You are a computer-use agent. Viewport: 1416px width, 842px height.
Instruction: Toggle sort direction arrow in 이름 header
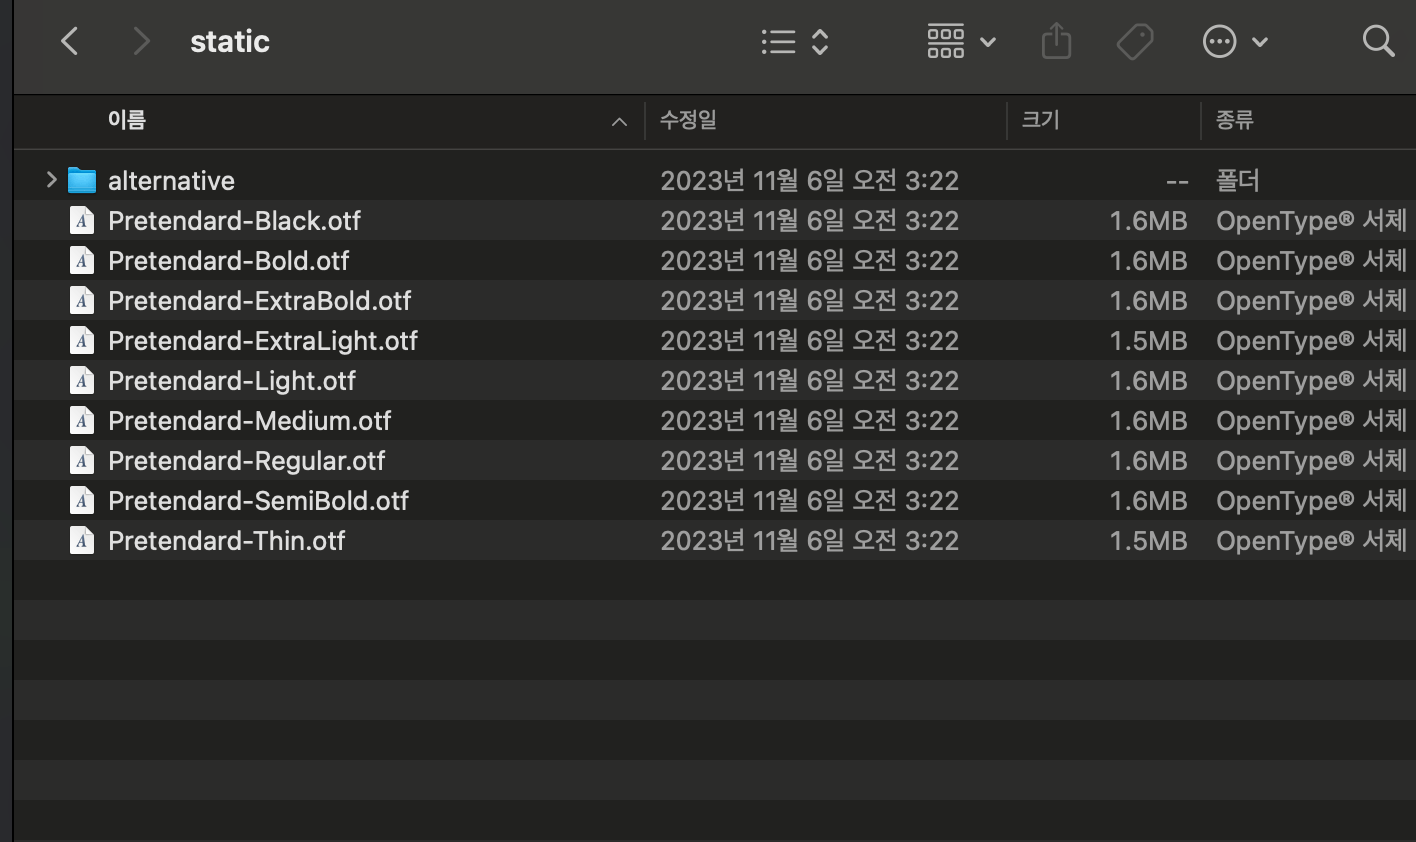[x=619, y=122]
